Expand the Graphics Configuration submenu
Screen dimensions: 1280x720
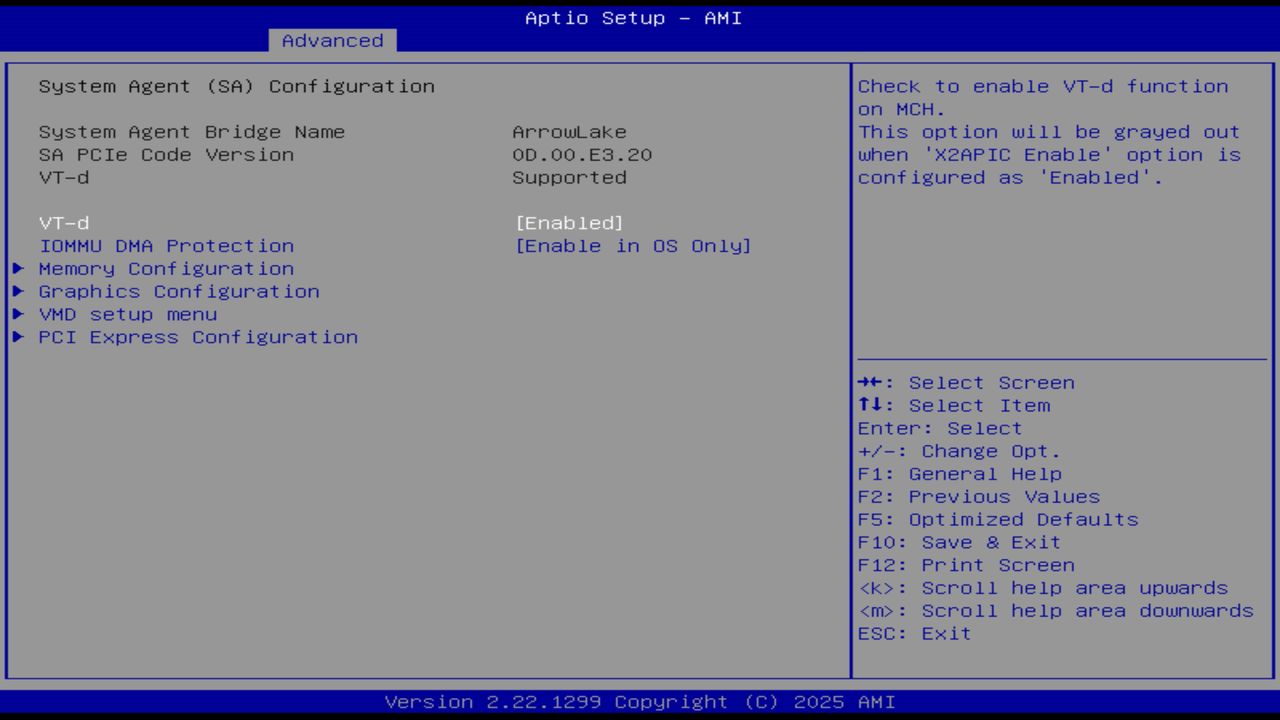178,291
